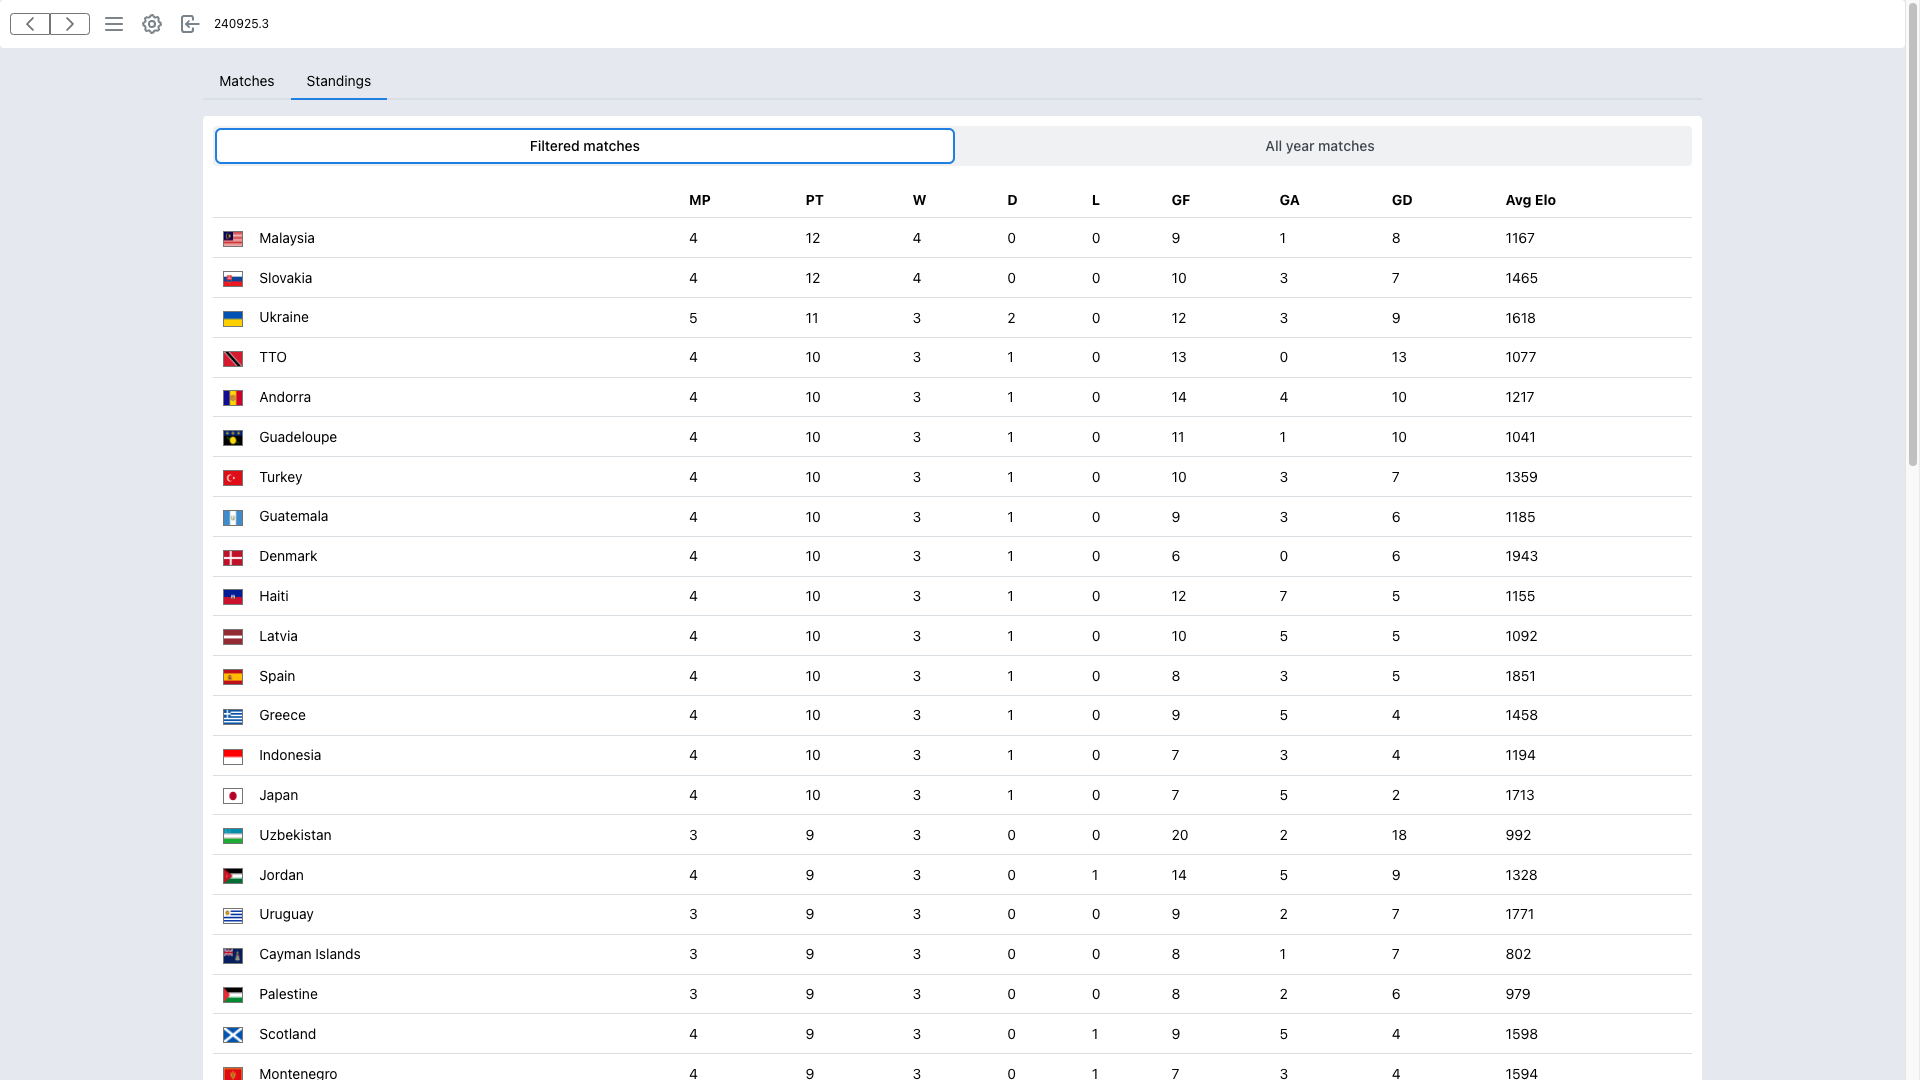The width and height of the screenshot is (1920, 1080).
Task: Click the Denmark team name
Action: point(288,556)
